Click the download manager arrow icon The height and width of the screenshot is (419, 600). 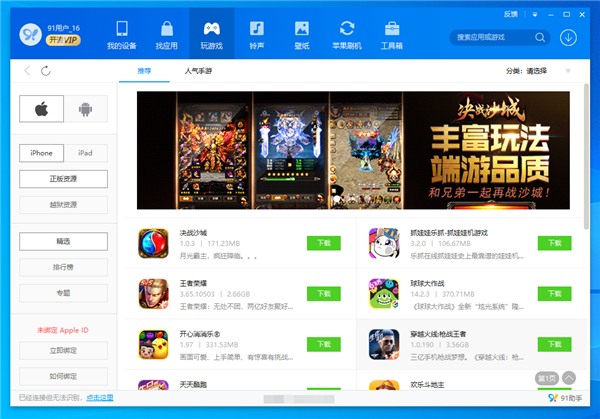pos(569,37)
